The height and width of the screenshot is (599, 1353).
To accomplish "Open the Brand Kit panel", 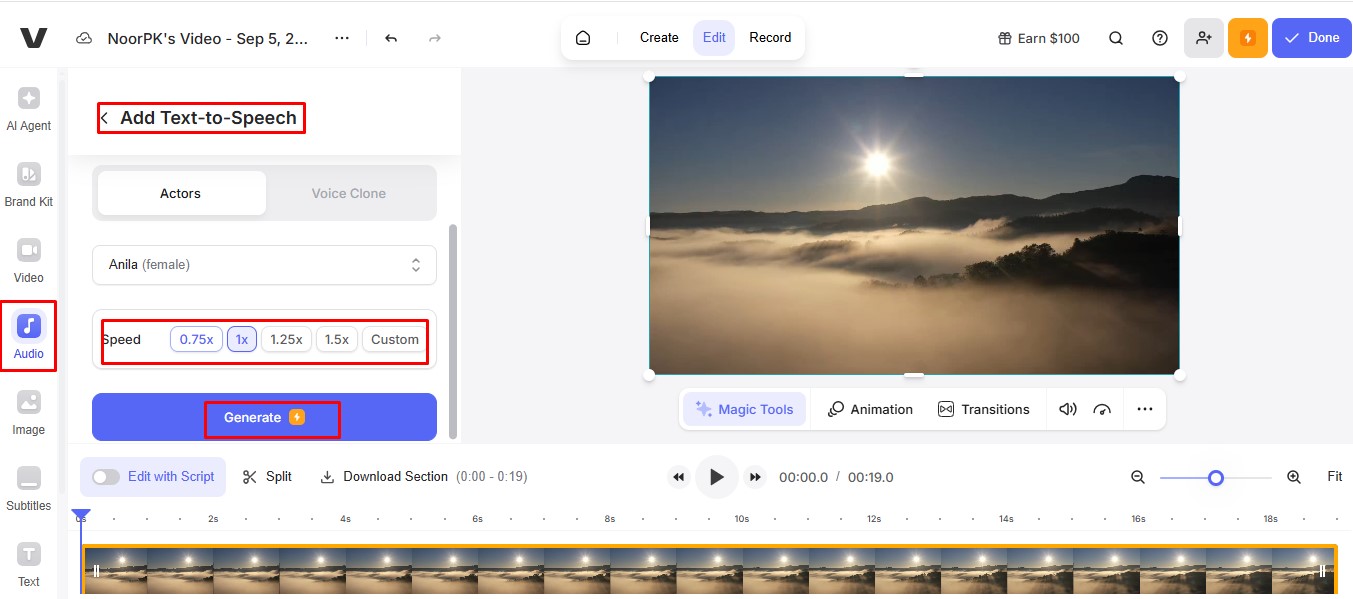I will click(x=28, y=184).
